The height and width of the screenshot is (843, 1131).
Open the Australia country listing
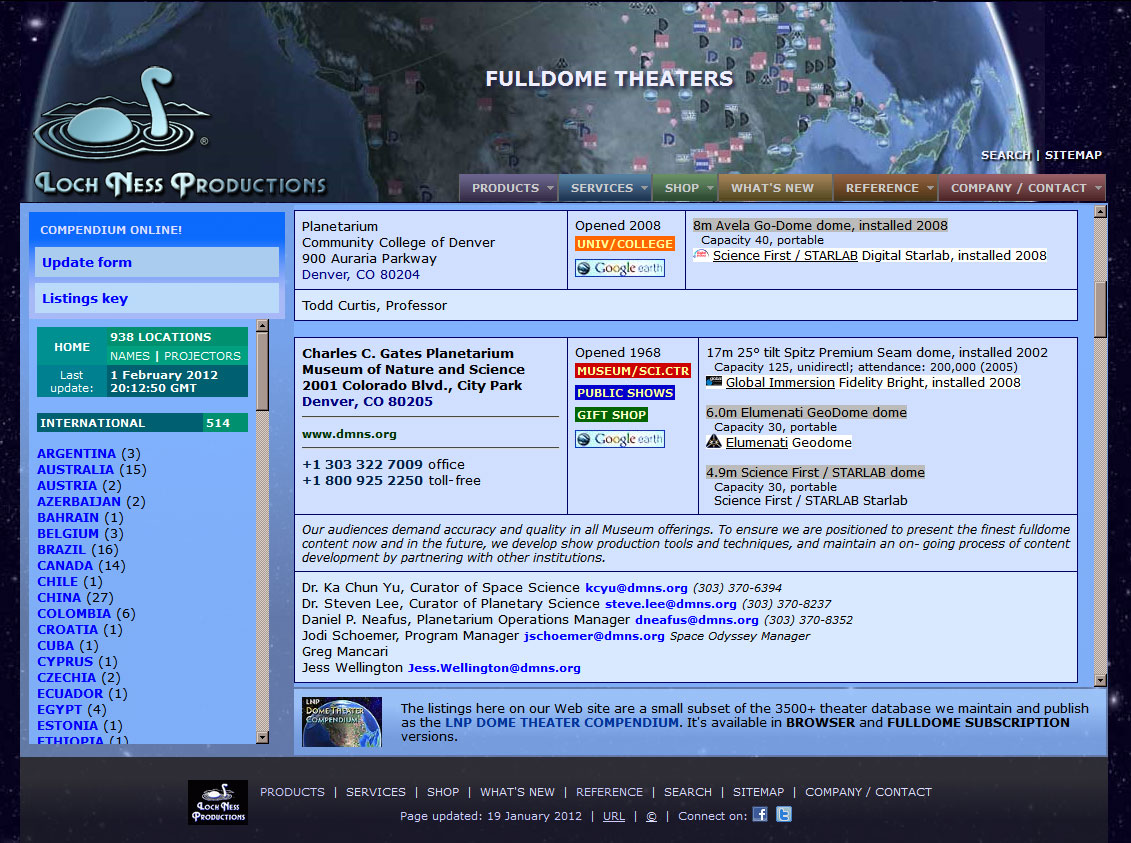click(76, 469)
